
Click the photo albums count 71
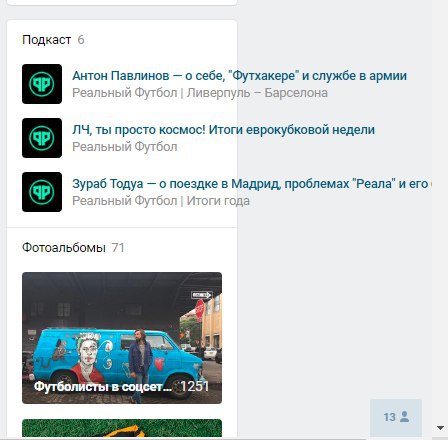coord(118,248)
